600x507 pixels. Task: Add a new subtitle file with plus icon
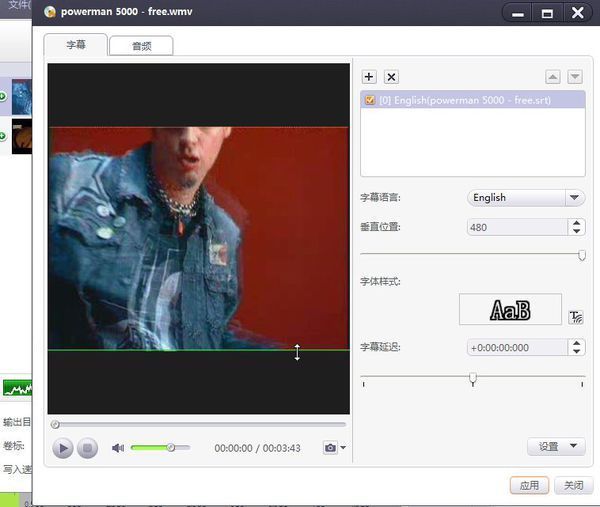pyautogui.click(x=369, y=77)
